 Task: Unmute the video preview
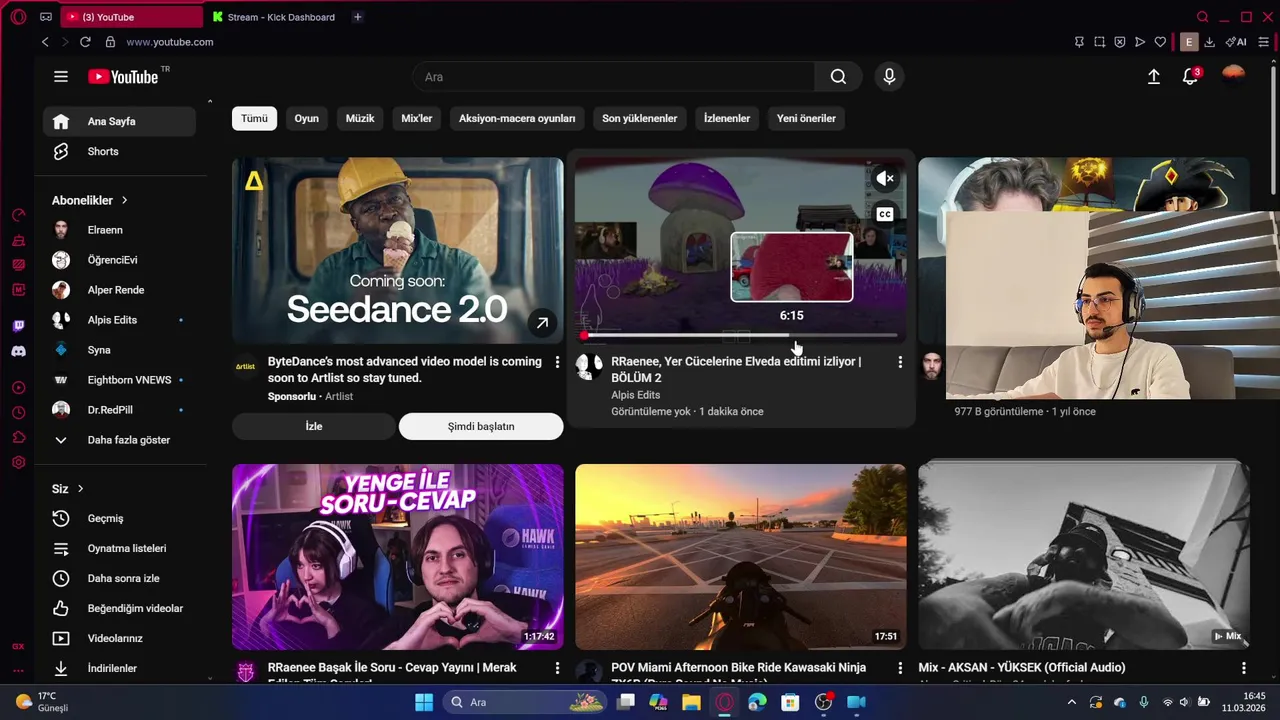click(x=885, y=179)
